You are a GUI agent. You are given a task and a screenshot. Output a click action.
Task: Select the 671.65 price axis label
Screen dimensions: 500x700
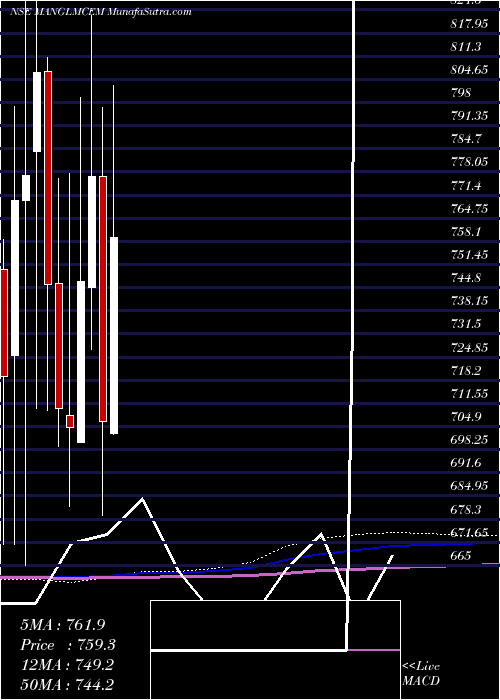(x=469, y=533)
